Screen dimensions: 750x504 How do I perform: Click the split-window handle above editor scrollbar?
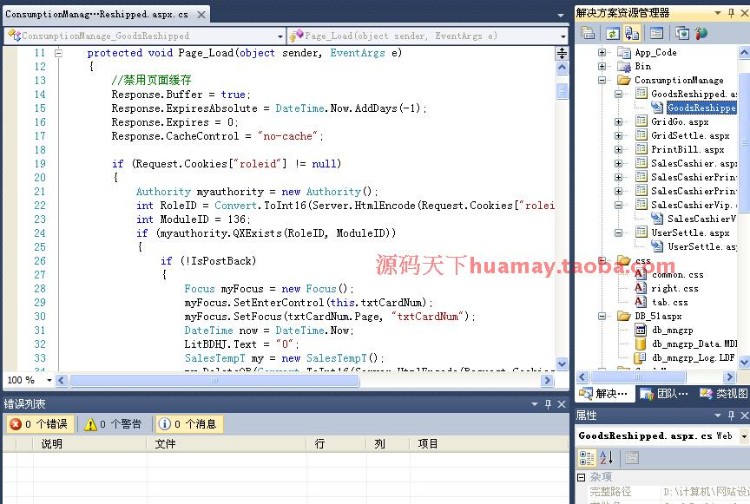(x=562, y=53)
